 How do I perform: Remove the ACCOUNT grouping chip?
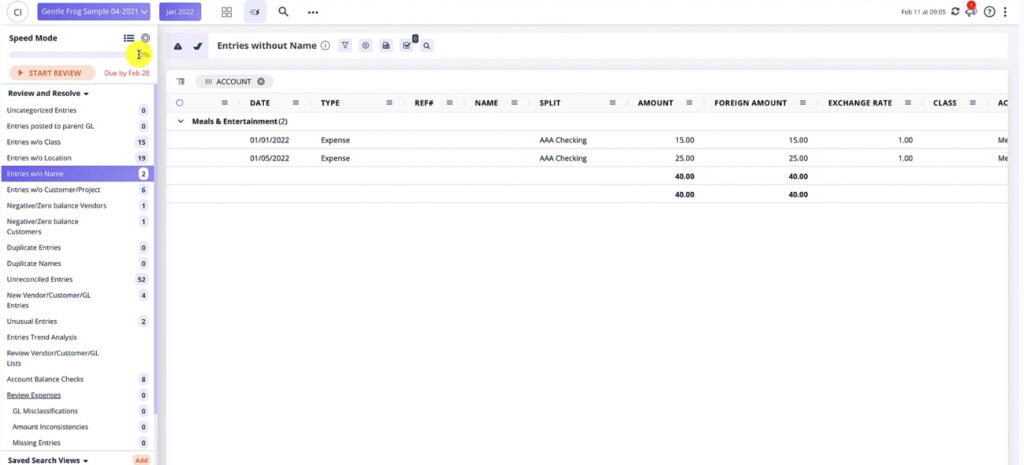(x=261, y=81)
